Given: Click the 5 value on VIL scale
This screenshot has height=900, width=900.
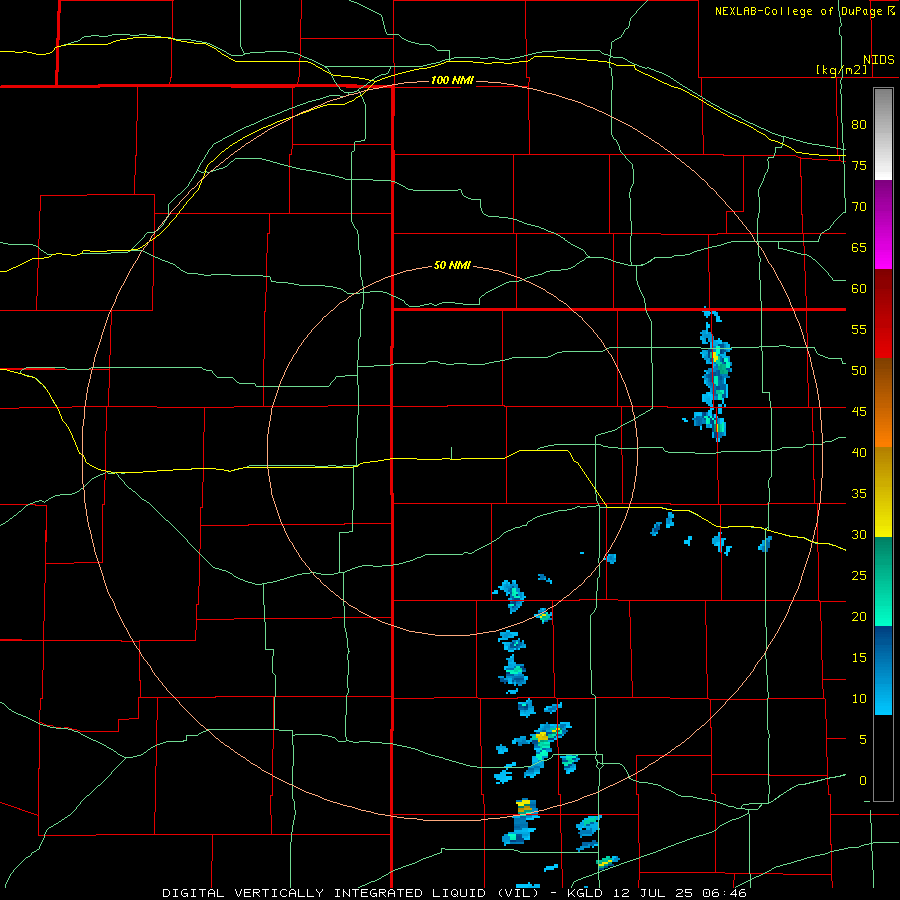Looking at the screenshot, I should [863, 740].
